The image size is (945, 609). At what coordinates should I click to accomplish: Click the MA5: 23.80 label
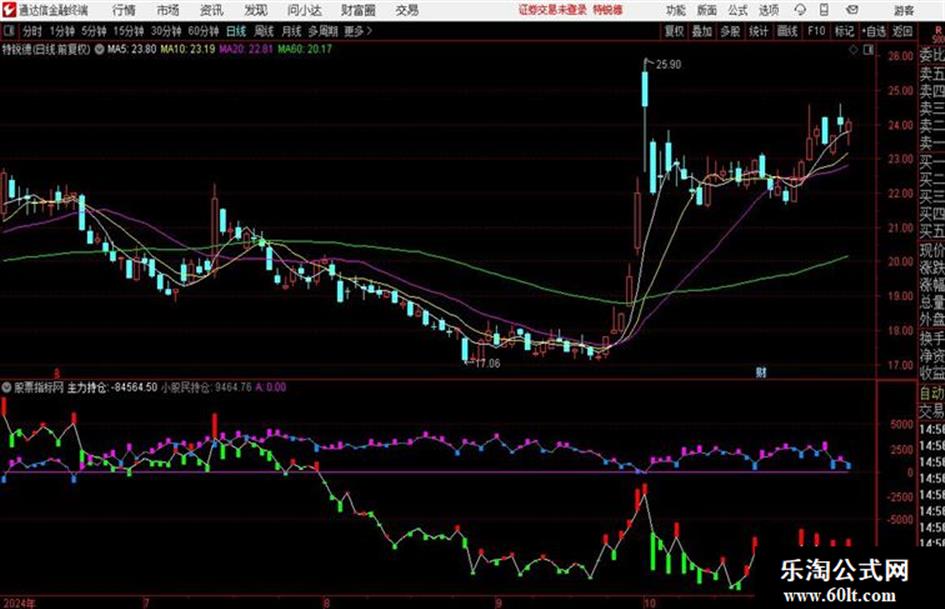point(131,49)
